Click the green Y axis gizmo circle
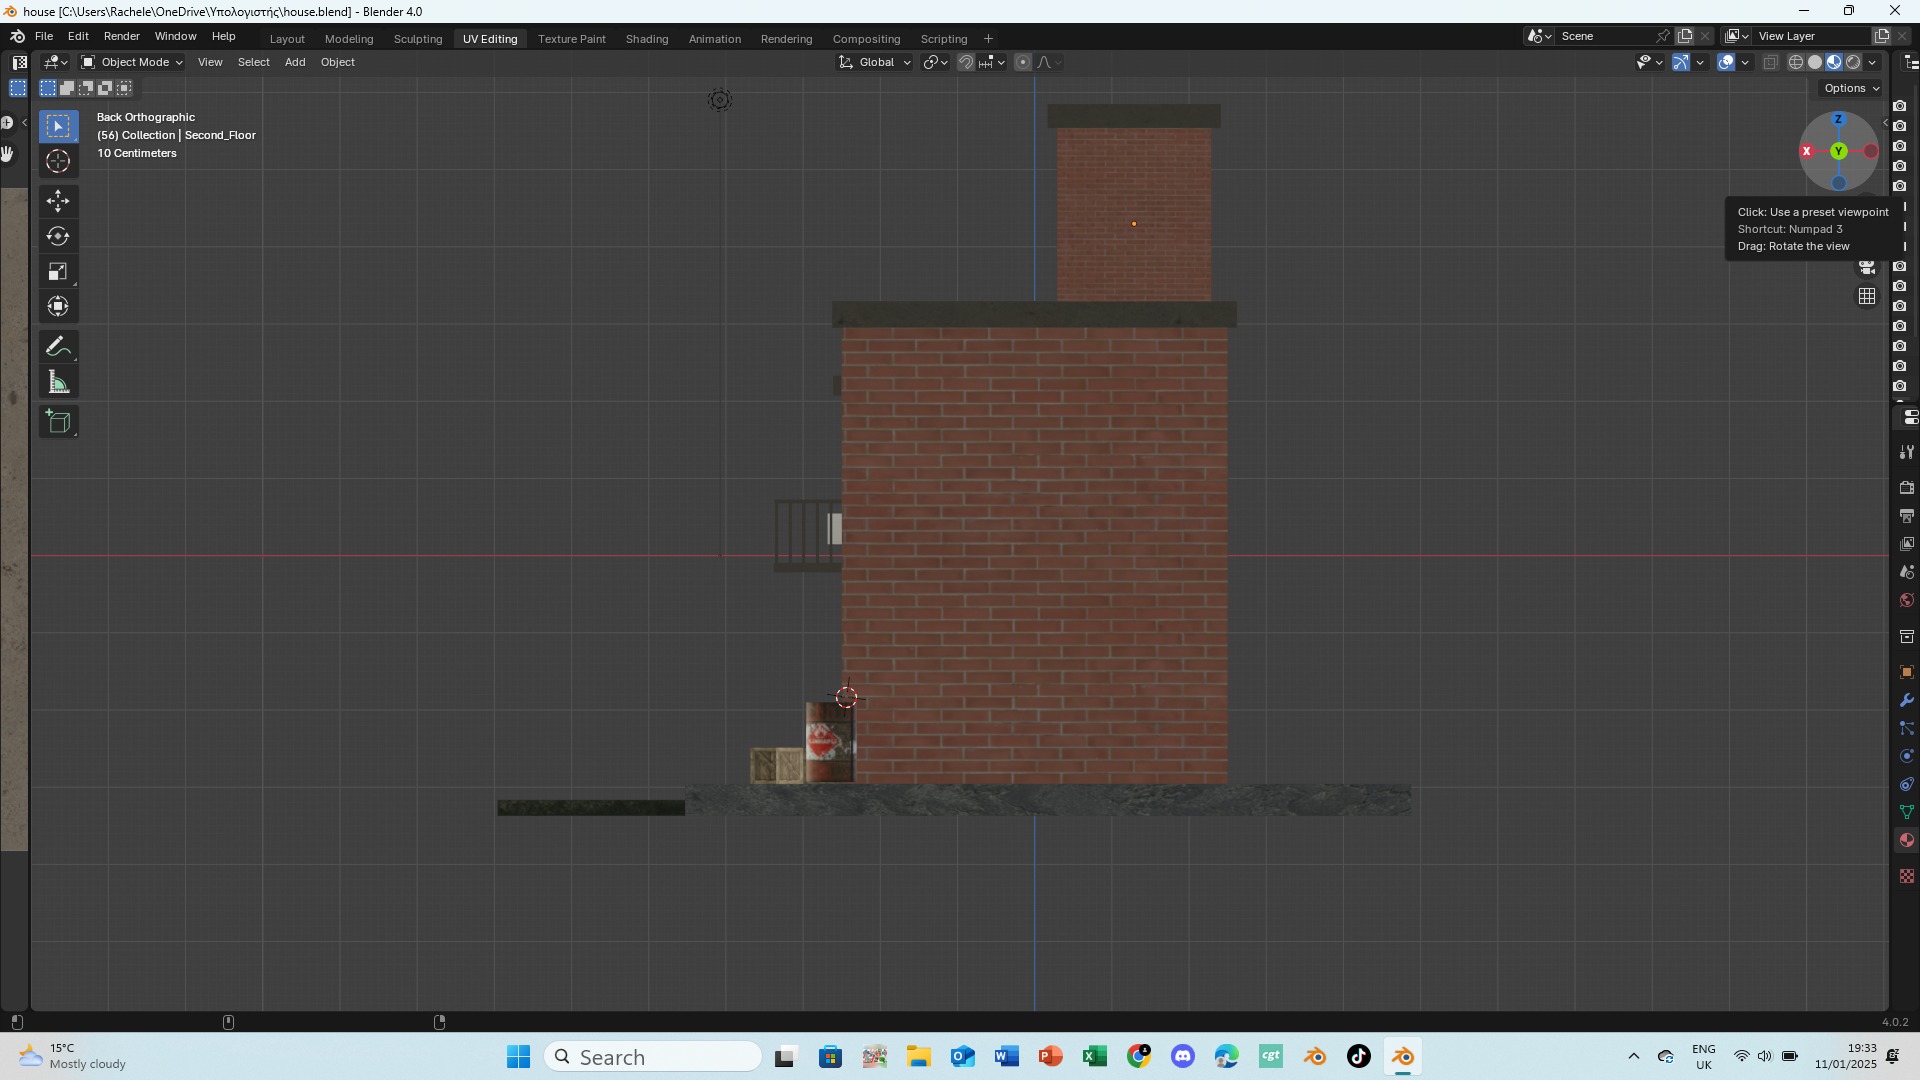The image size is (1920, 1080). pyautogui.click(x=1839, y=151)
